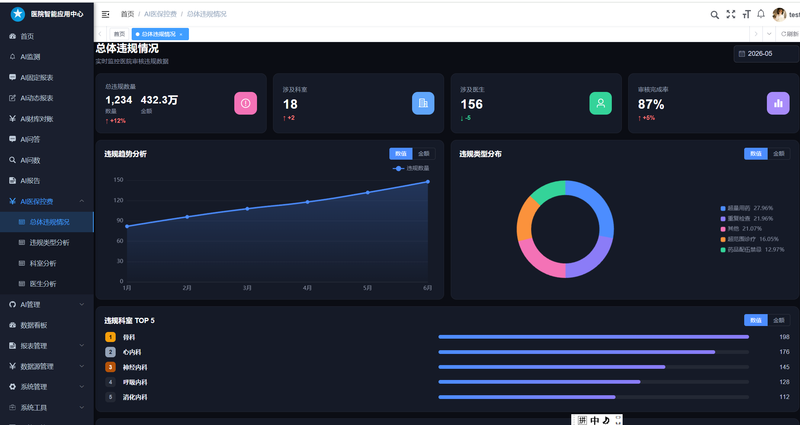This screenshot has width=800, height=425.
Task: Expand the AI管理 sidebar menu
Action: (47, 305)
